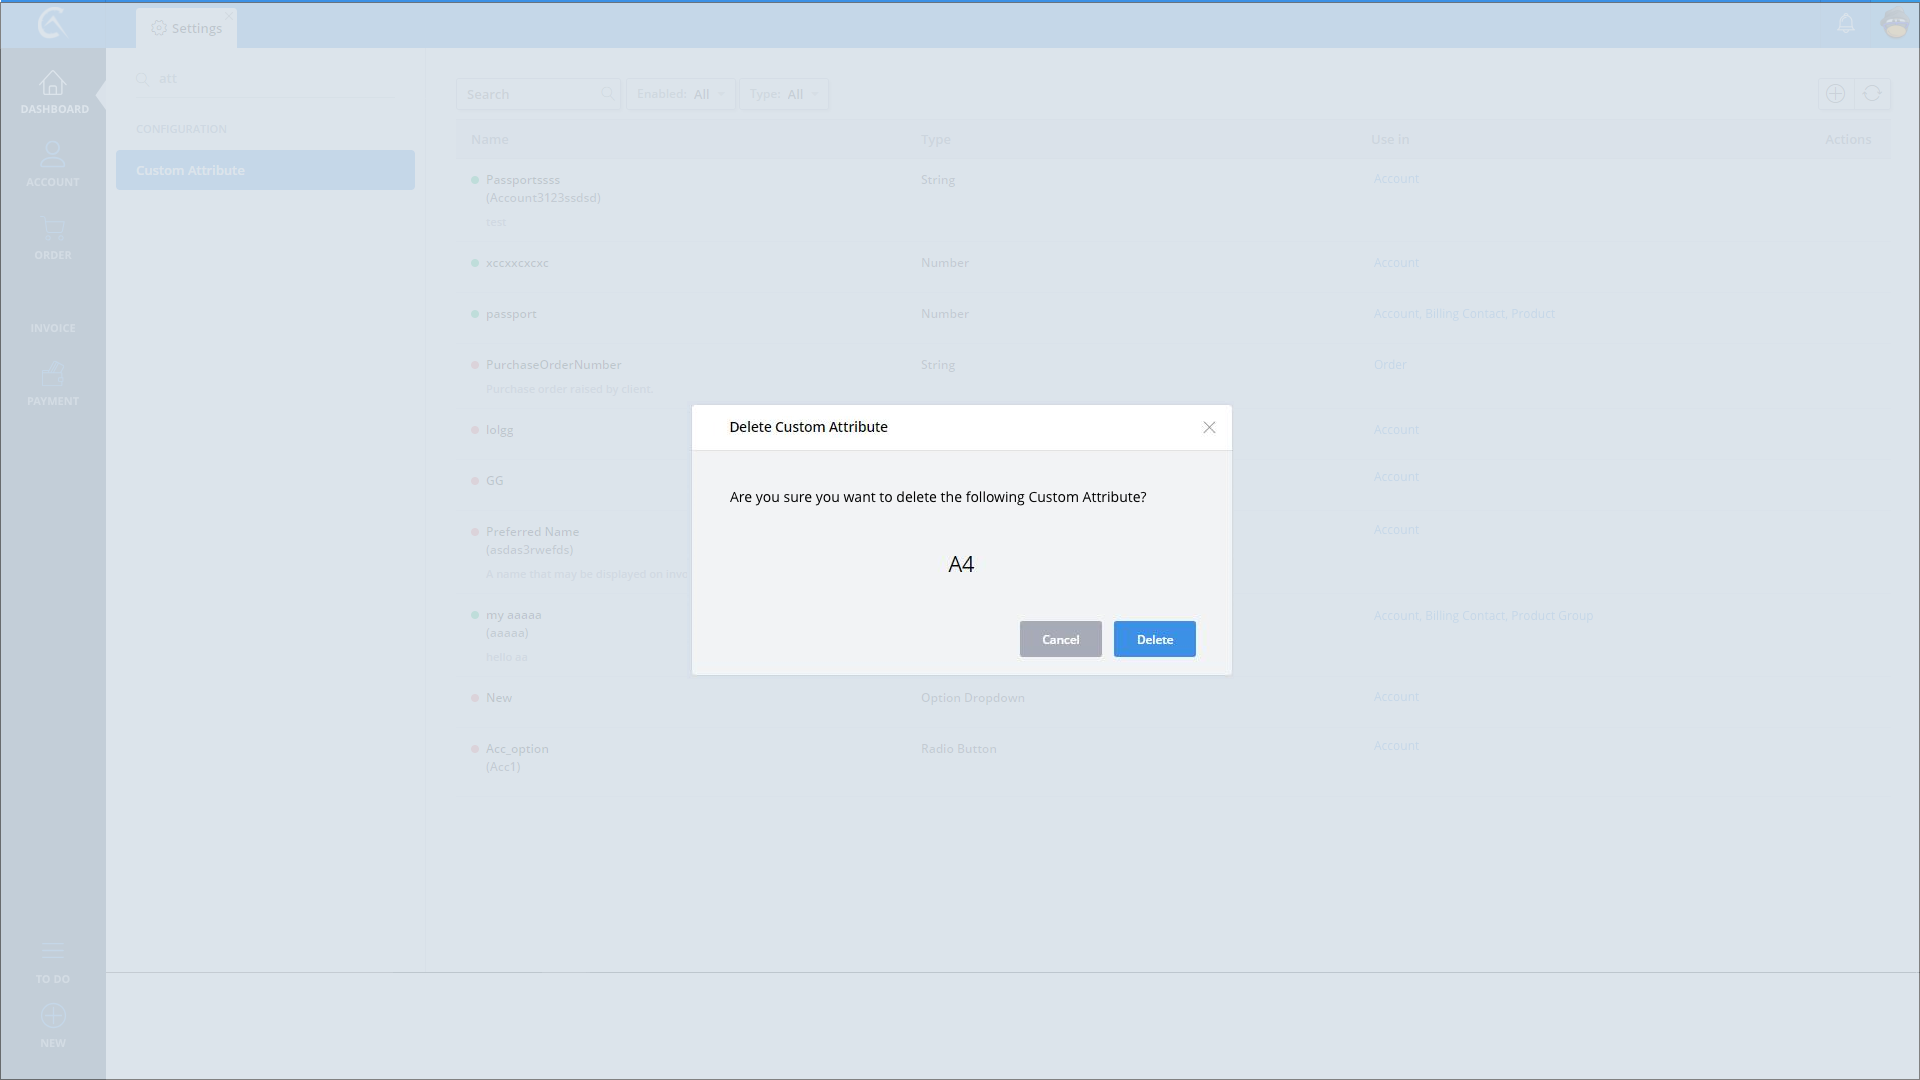Screen dimensions: 1920x1080
Task: Click the settings search box containing 'att'
Action: pyautogui.click(x=270, y=78)
